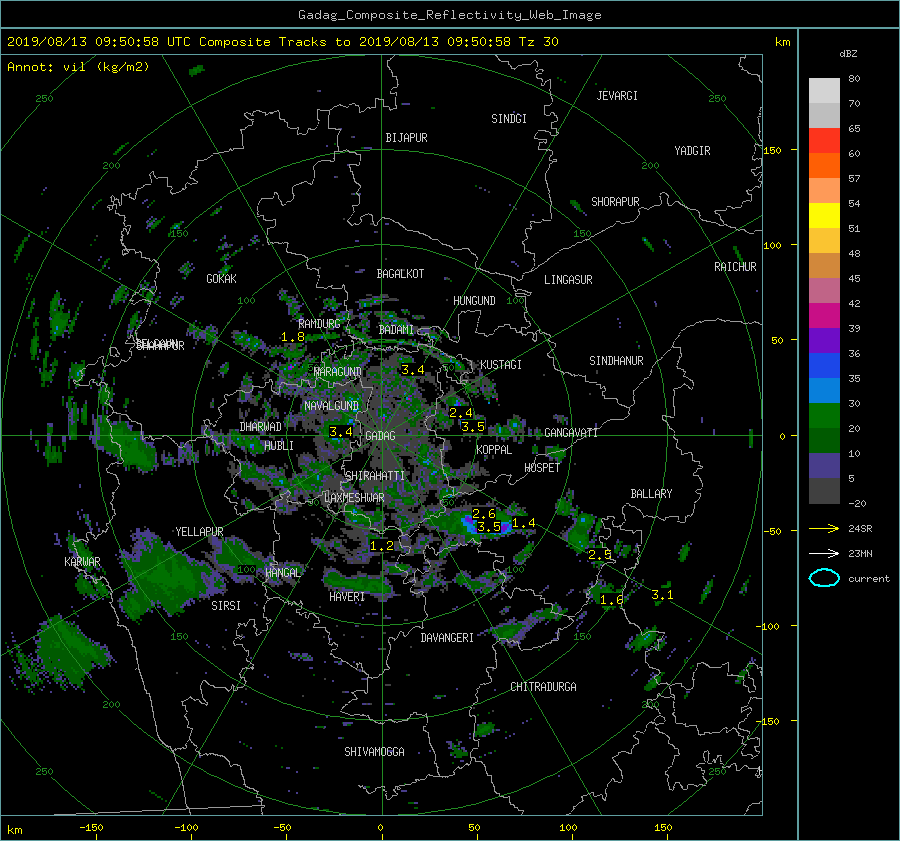
Task: Click the cyan 'current' ellipse legend icon
Action: point(824,578)
